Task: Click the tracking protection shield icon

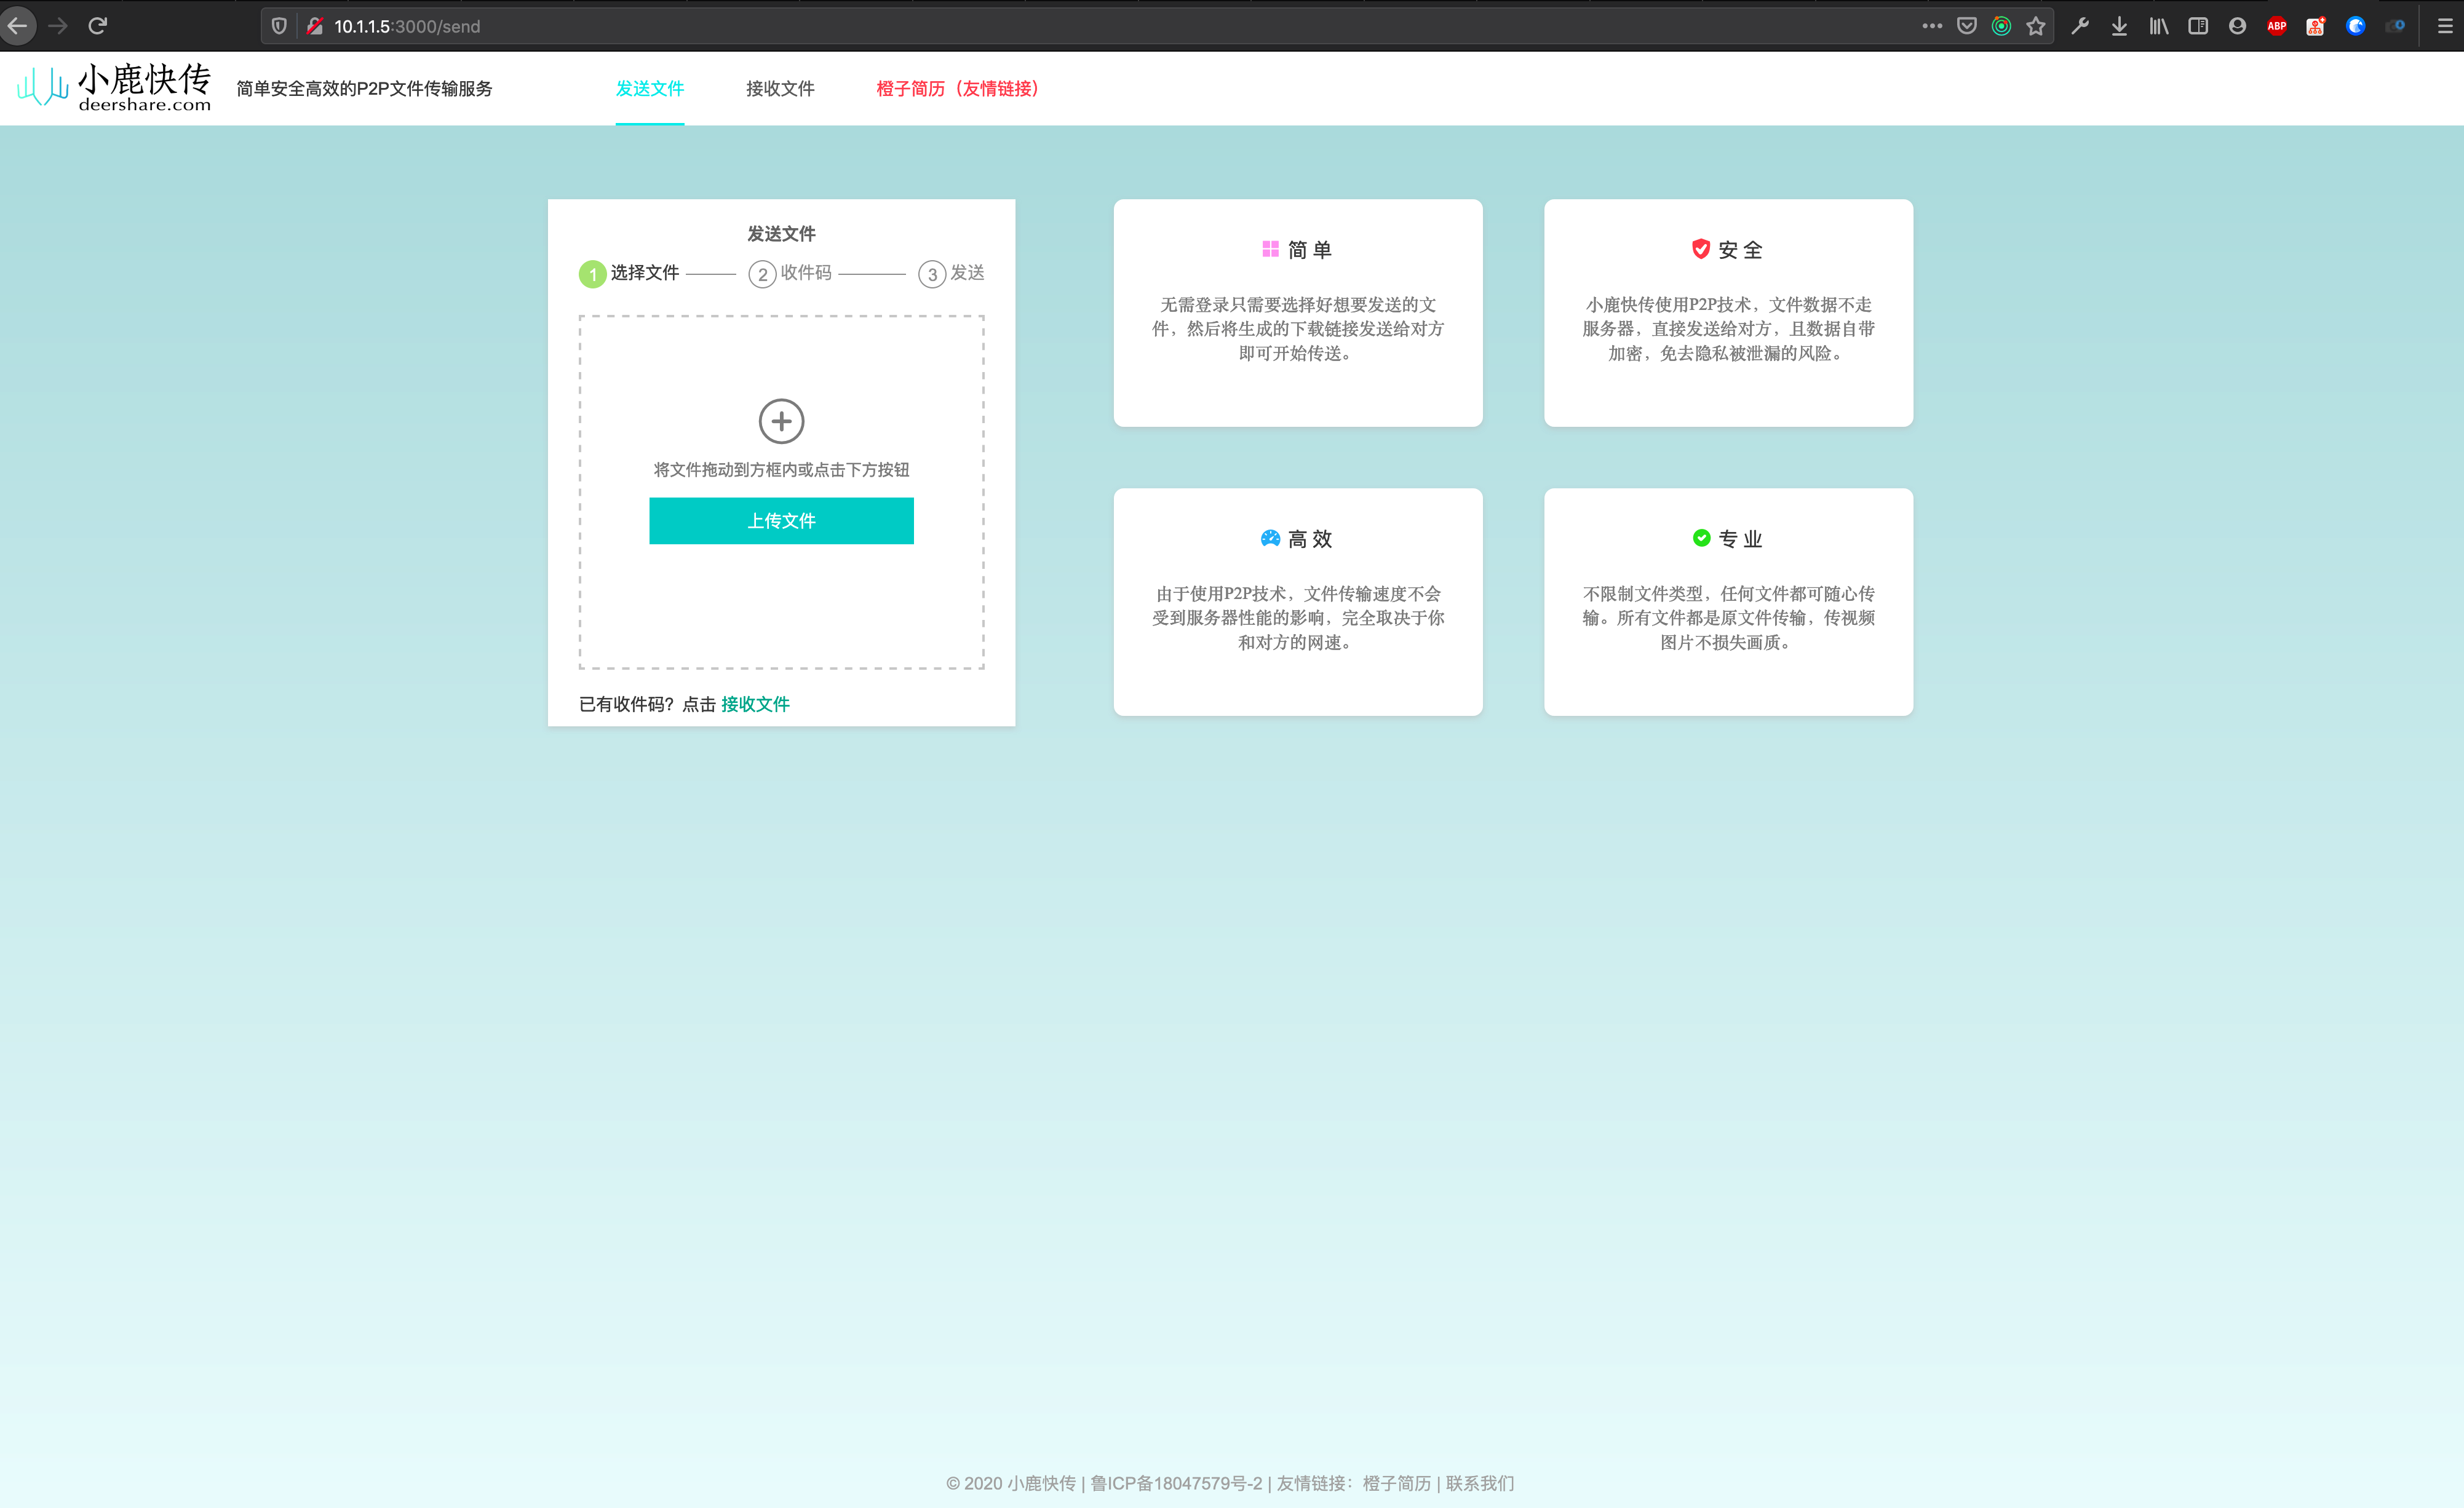Action: click(279, 26)
